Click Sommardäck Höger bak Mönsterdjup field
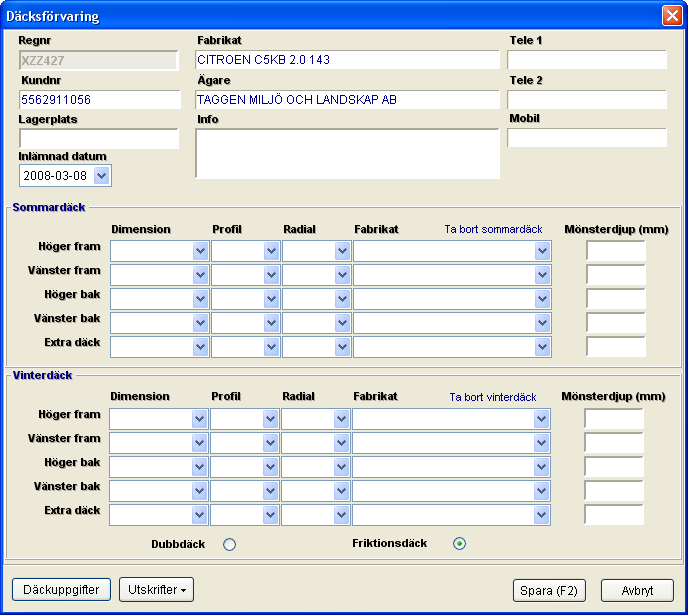Image resolution: width=688 pixels, height=615 pixels. 616,299
